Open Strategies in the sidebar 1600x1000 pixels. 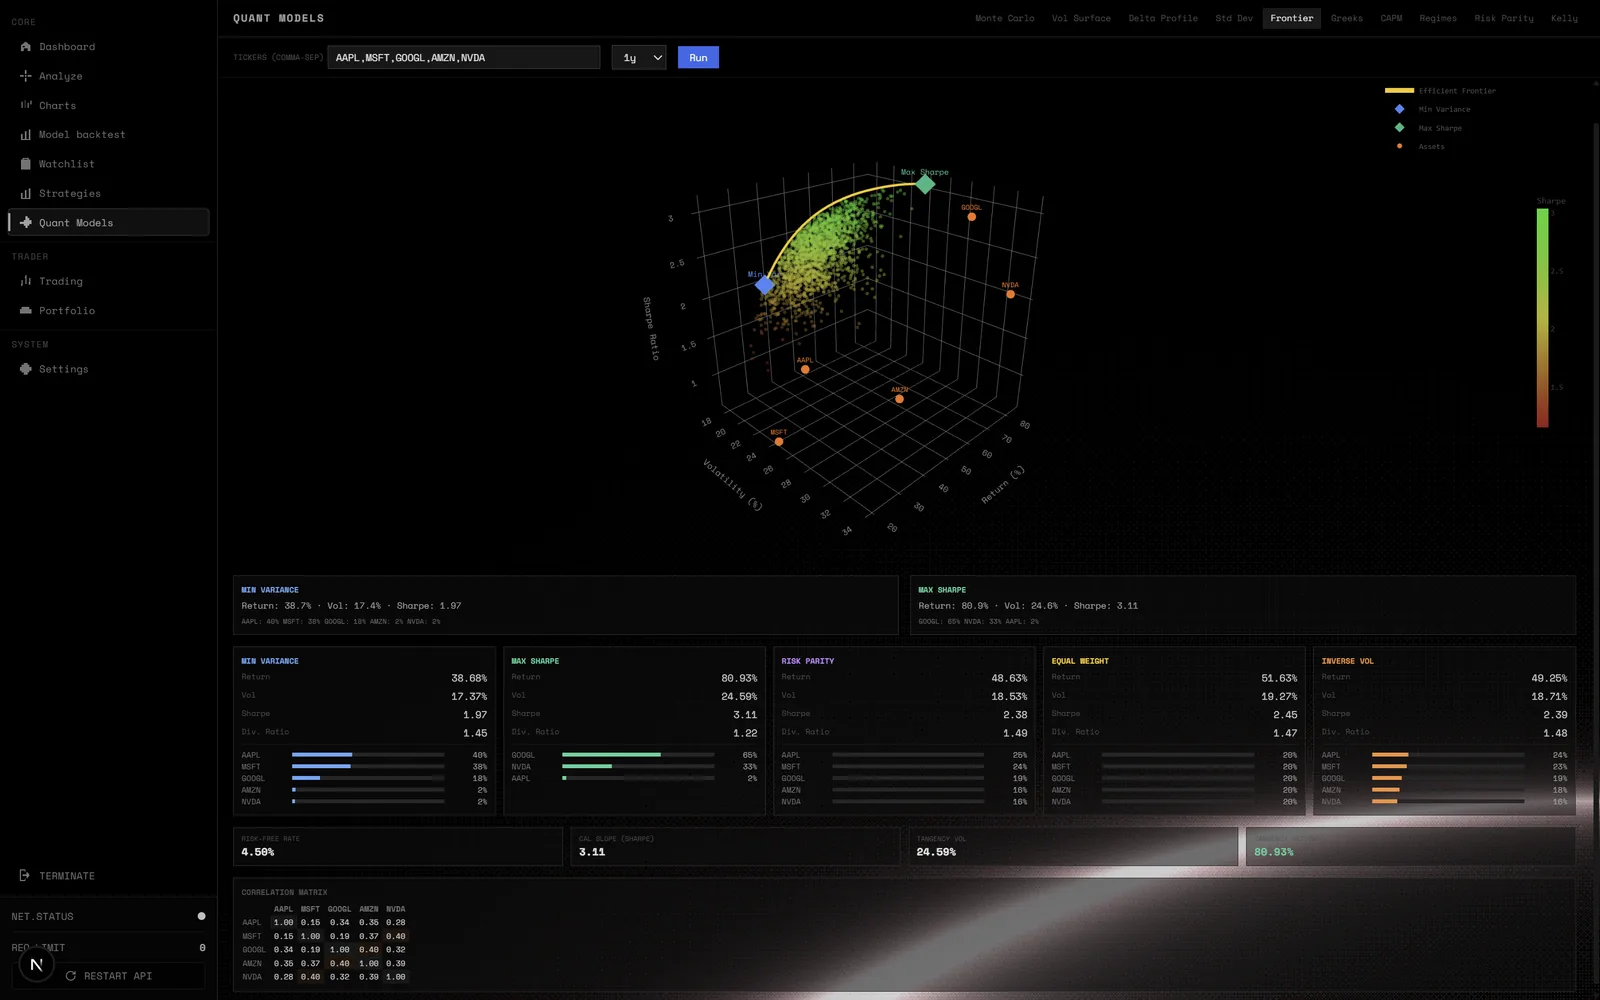point(108,193)
